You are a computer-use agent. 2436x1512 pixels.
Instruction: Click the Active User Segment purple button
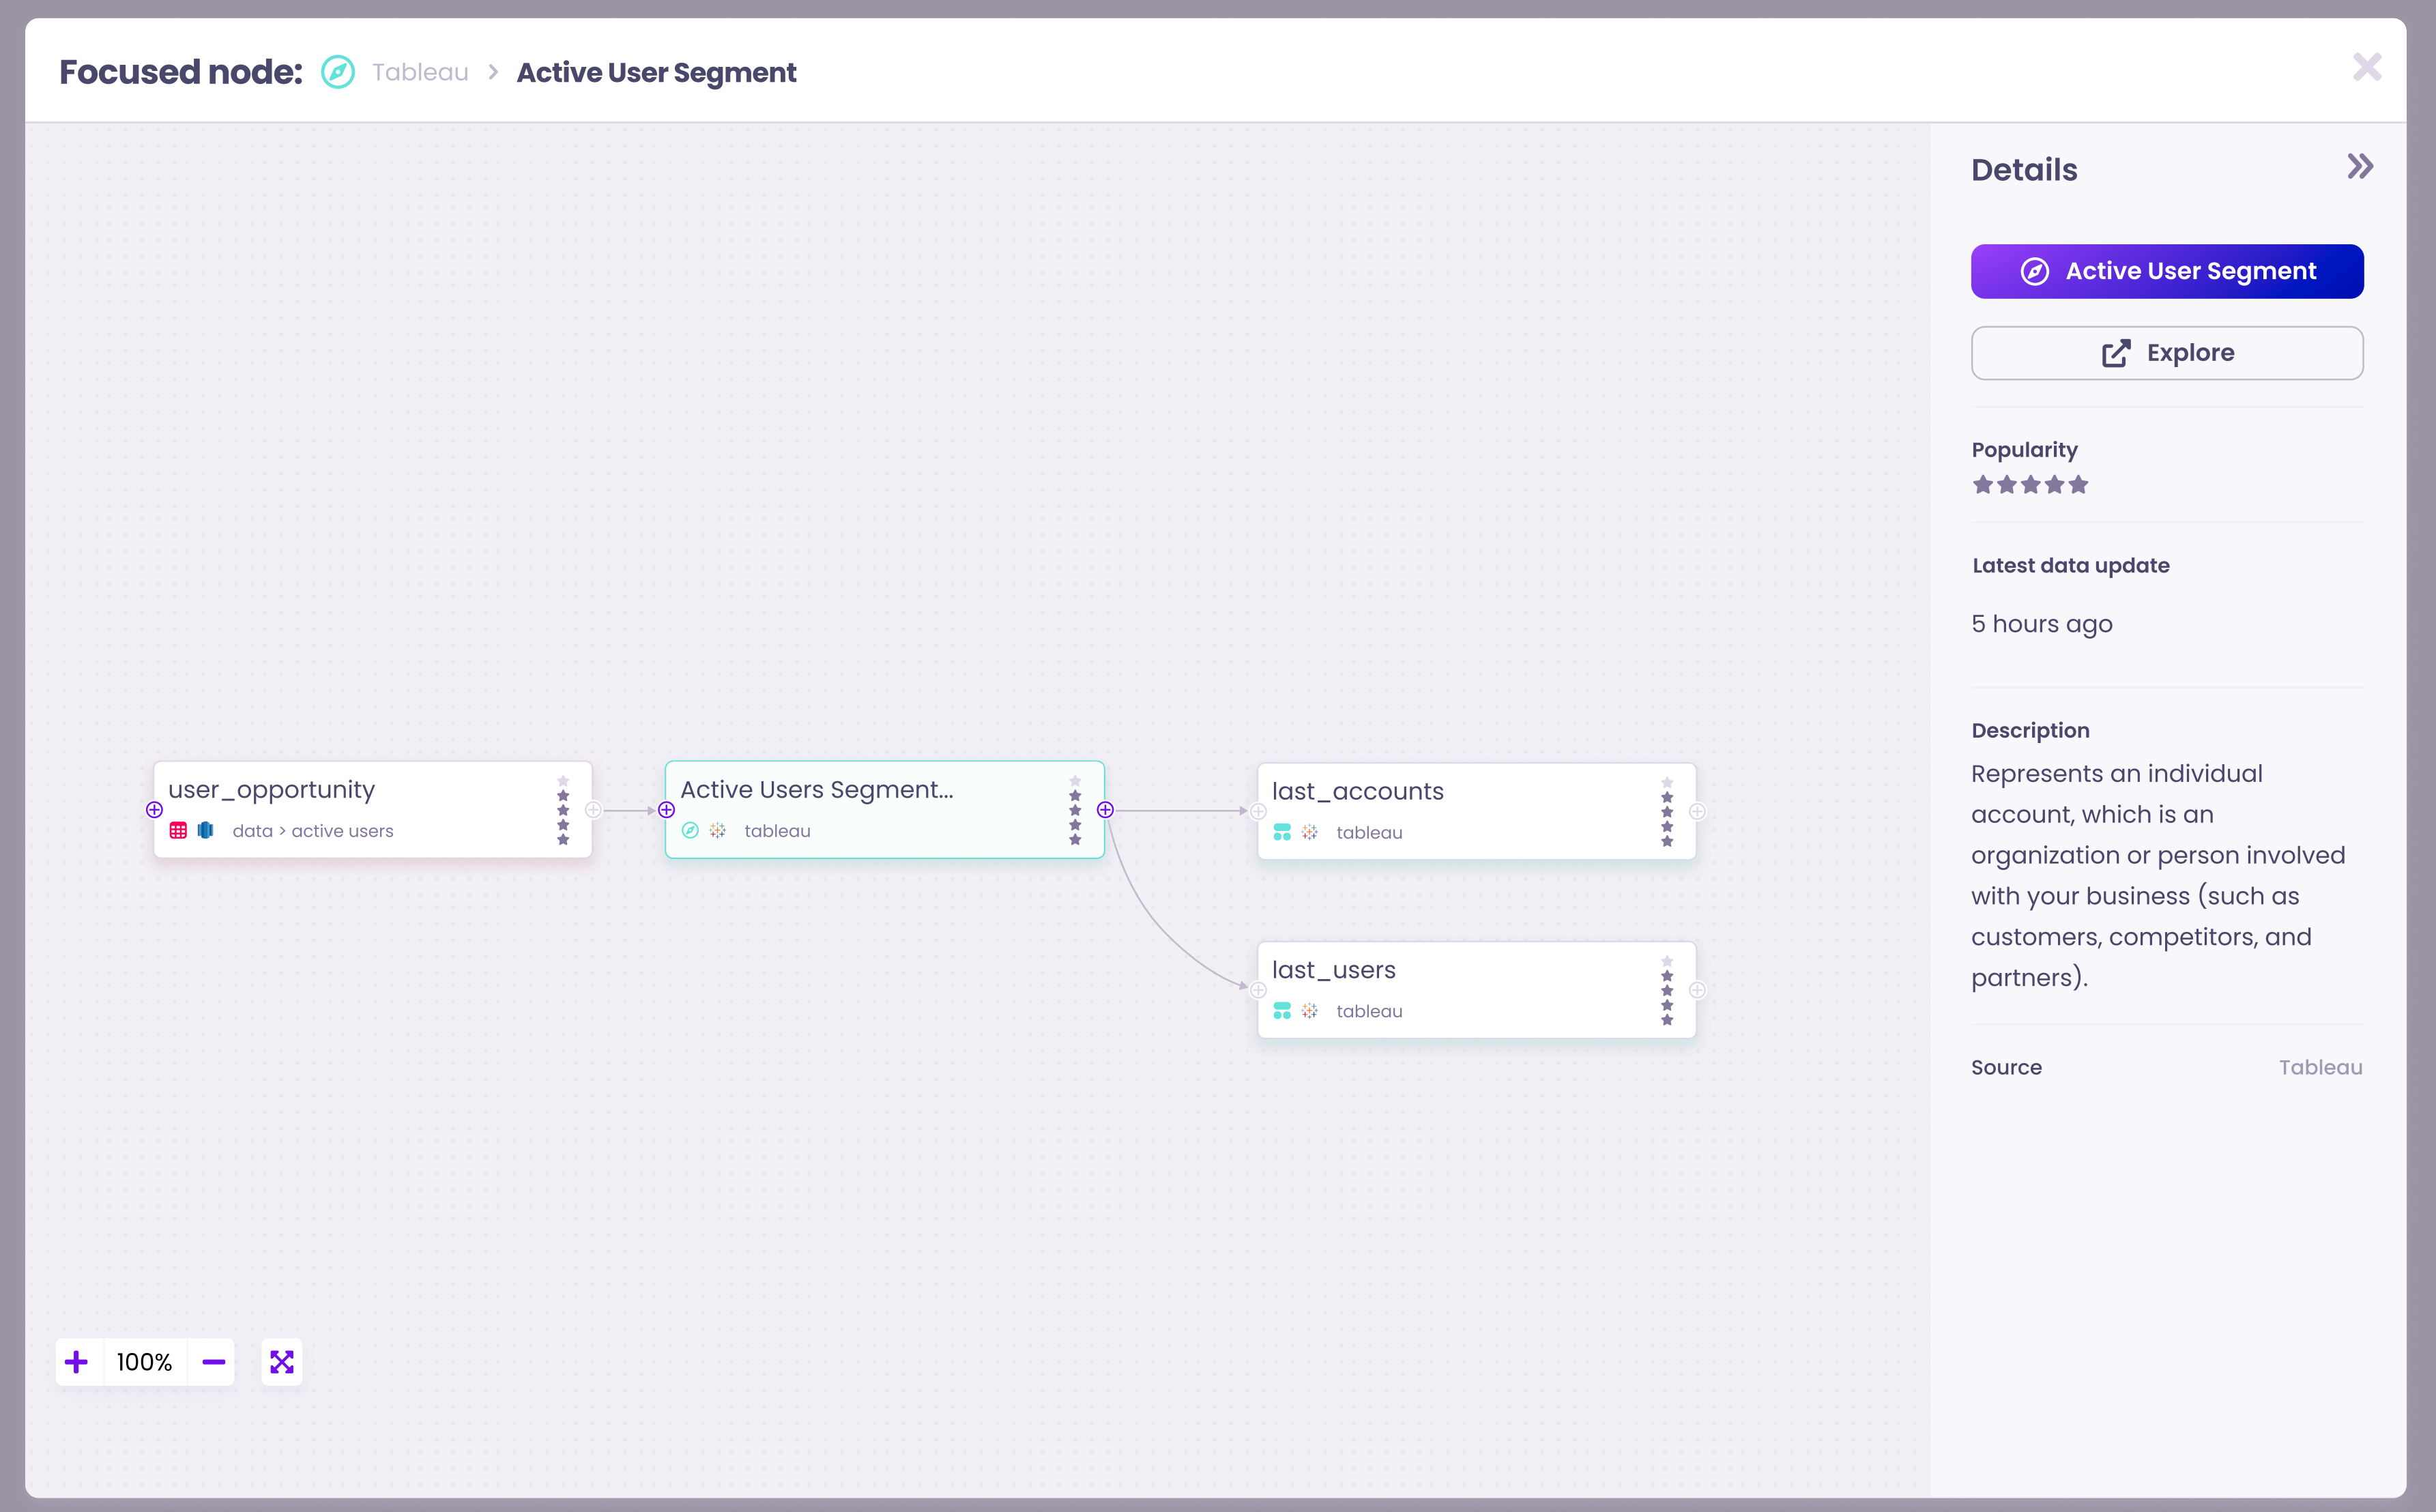pos(2167,271)
